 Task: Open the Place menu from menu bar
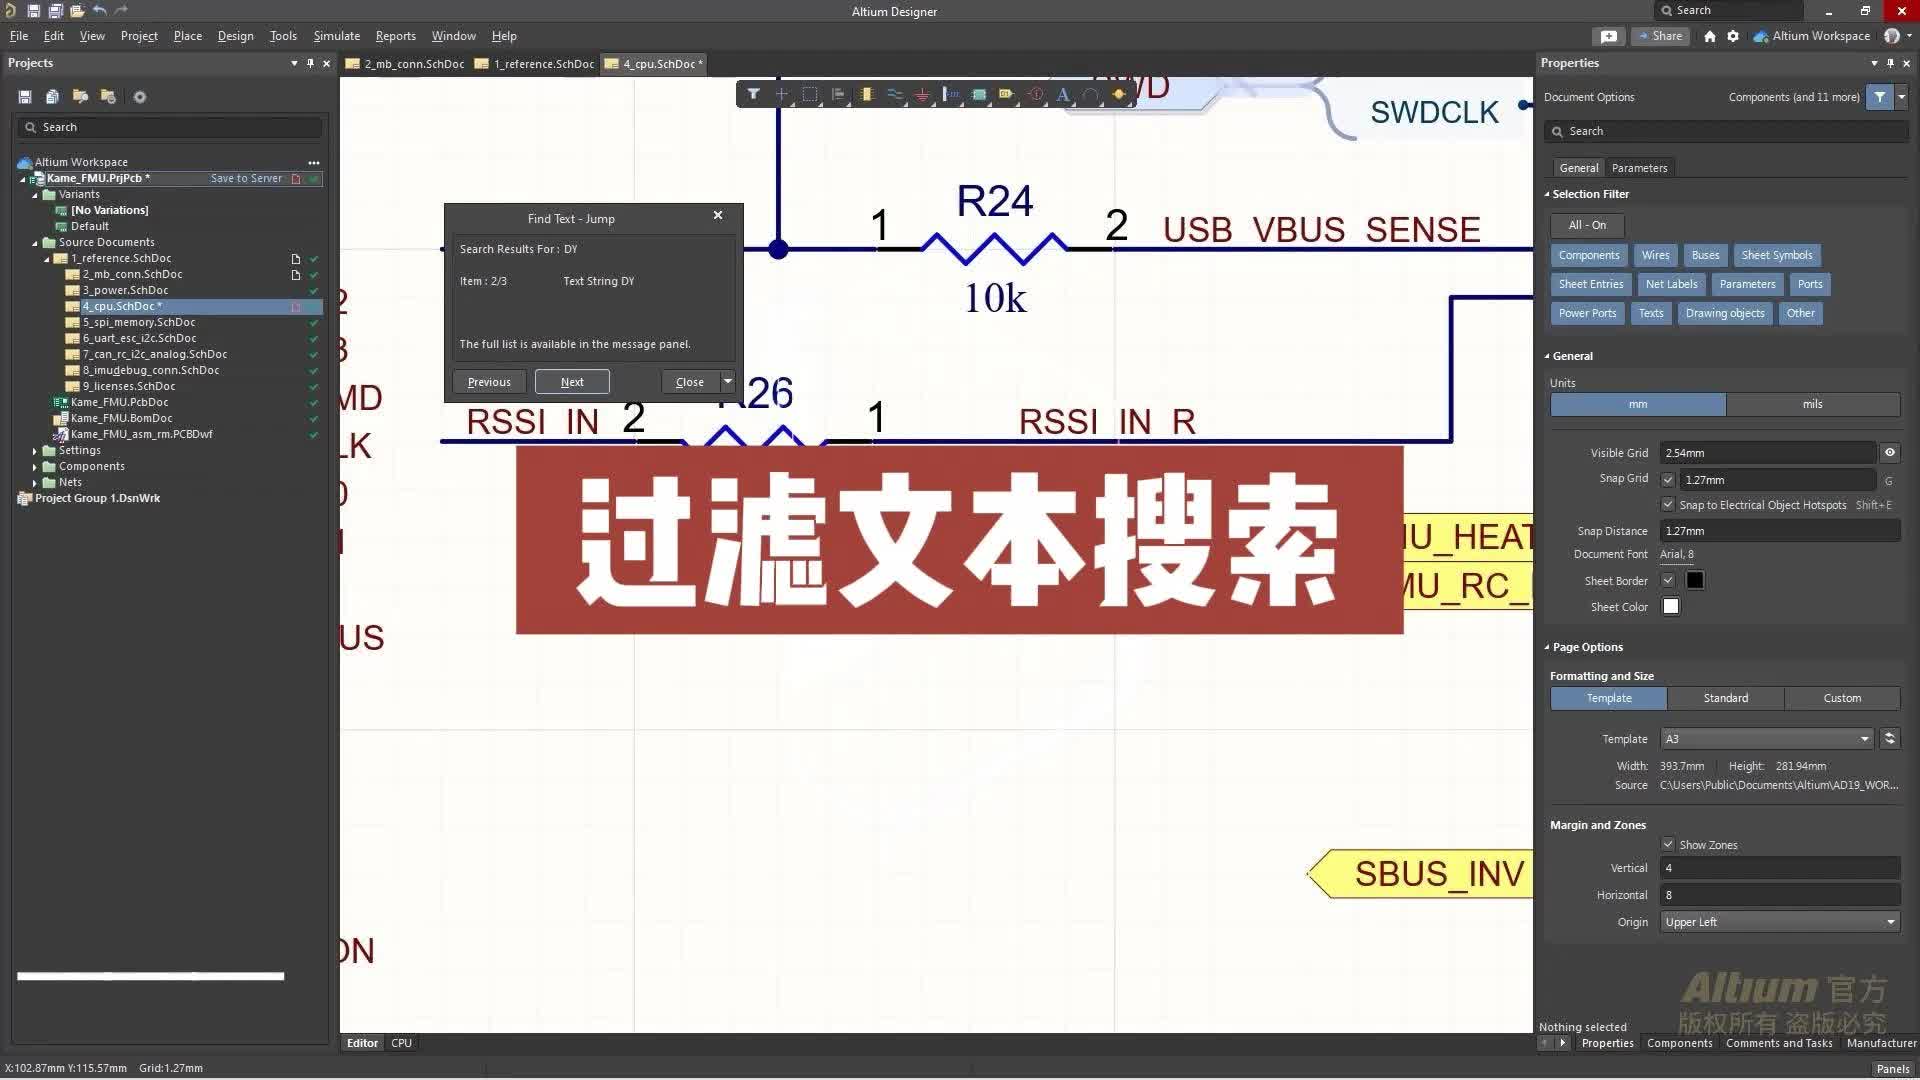pos(187,36)
